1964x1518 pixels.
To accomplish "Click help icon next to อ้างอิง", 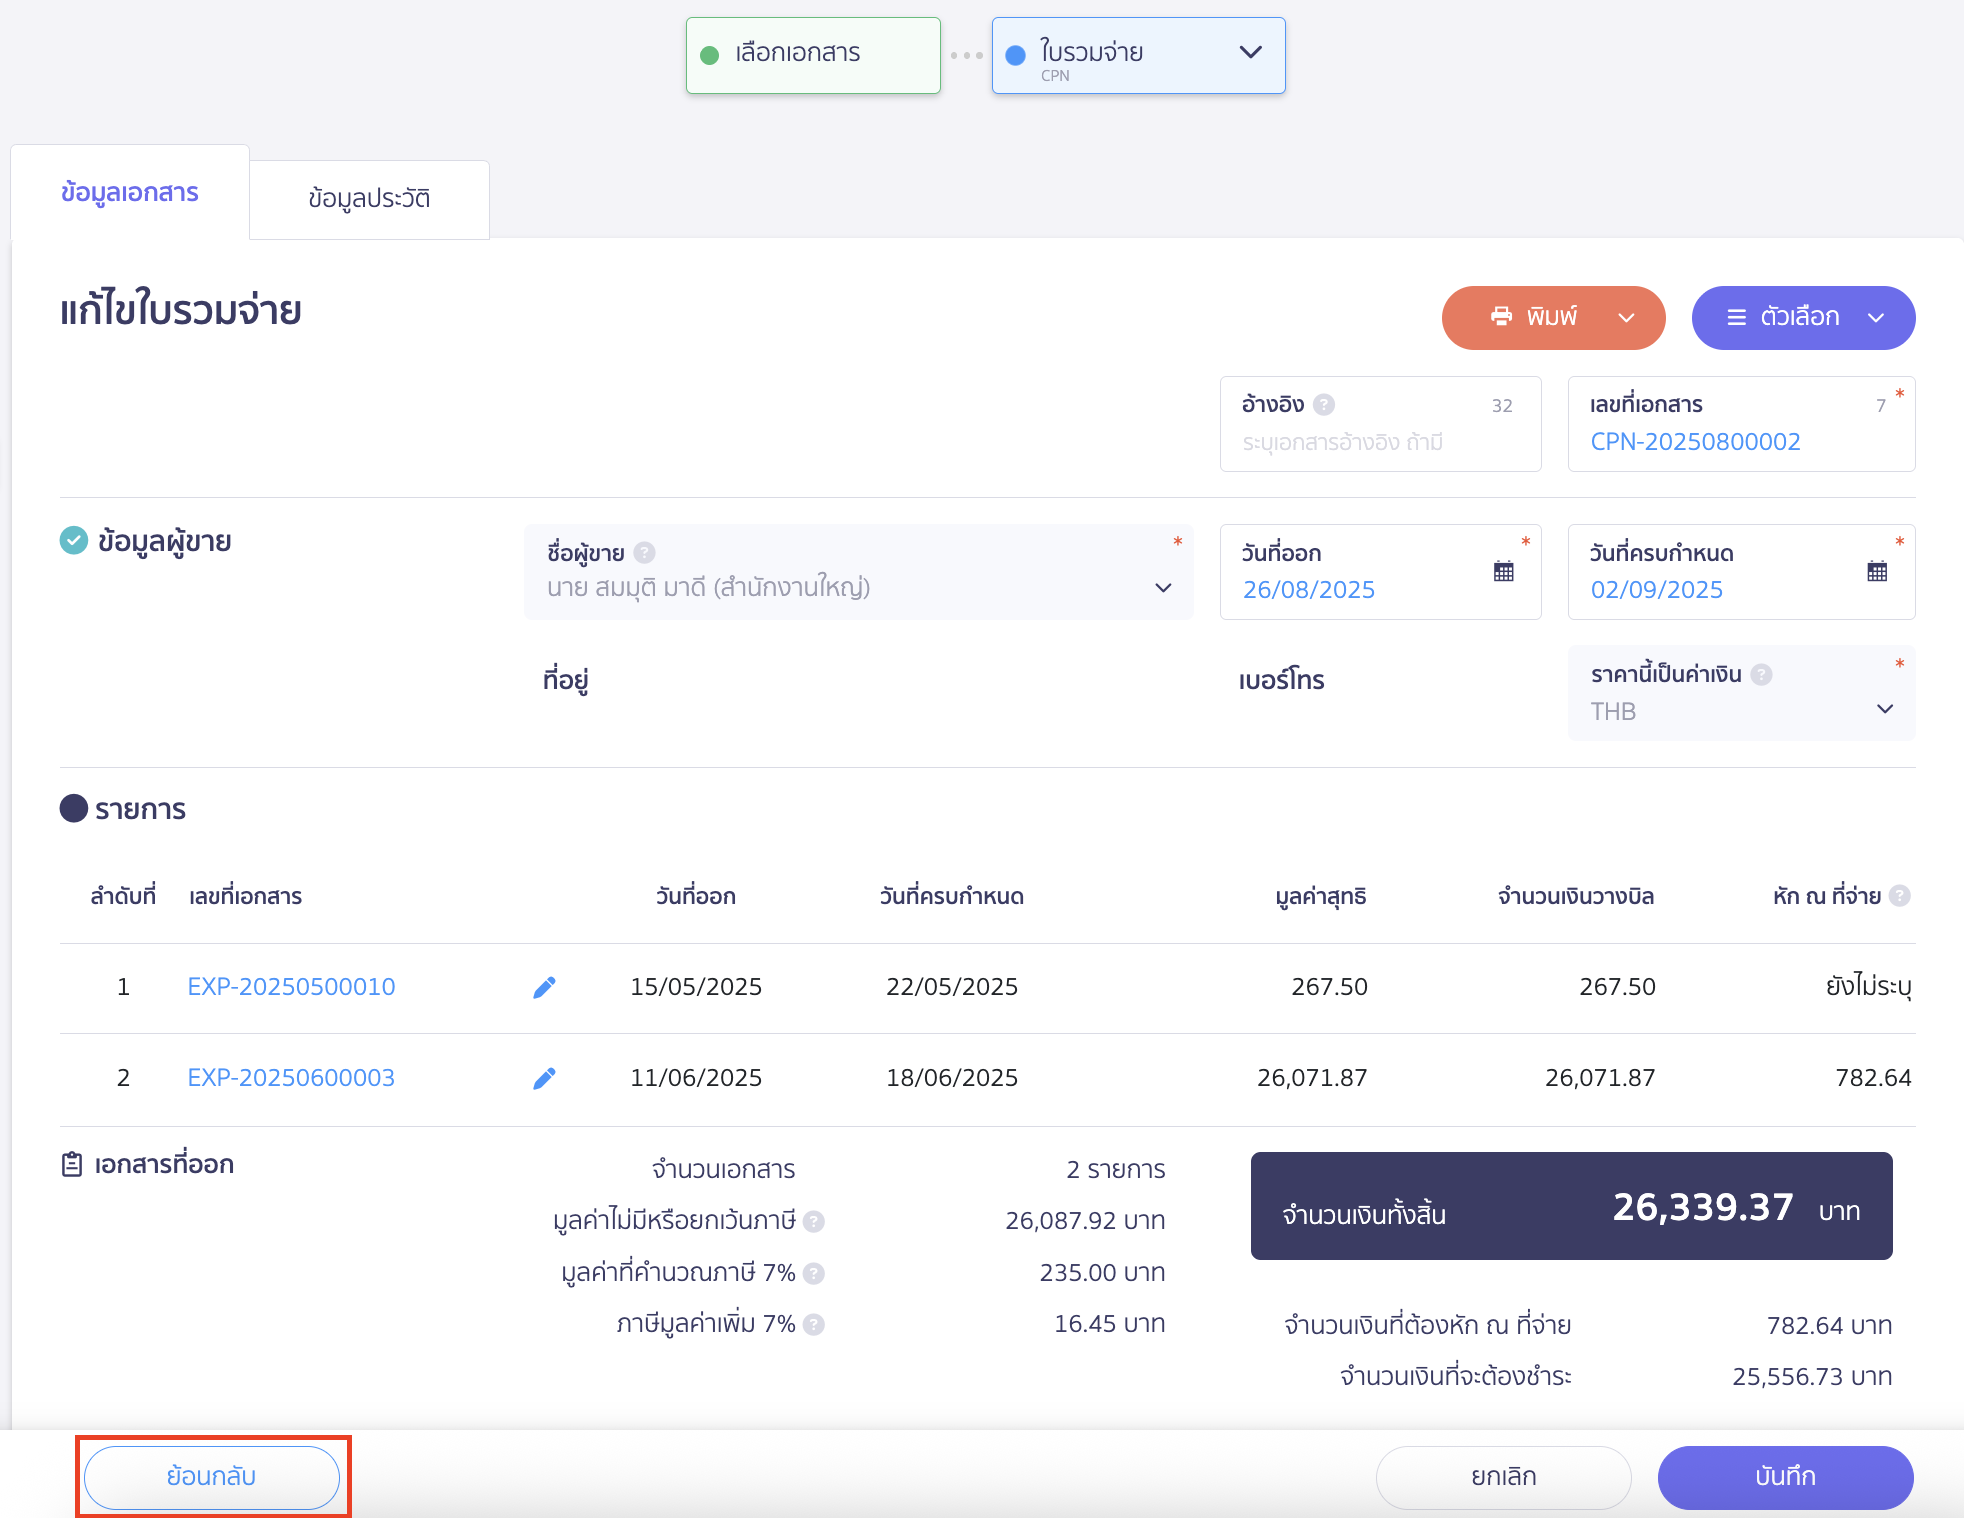I will [1324, 404].
